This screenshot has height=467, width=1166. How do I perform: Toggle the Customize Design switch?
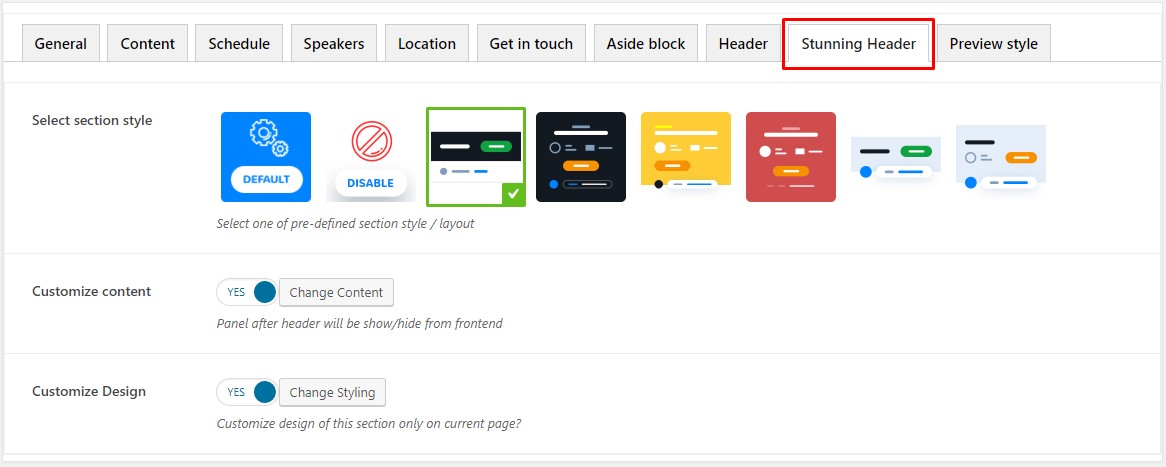pos(247,392)
